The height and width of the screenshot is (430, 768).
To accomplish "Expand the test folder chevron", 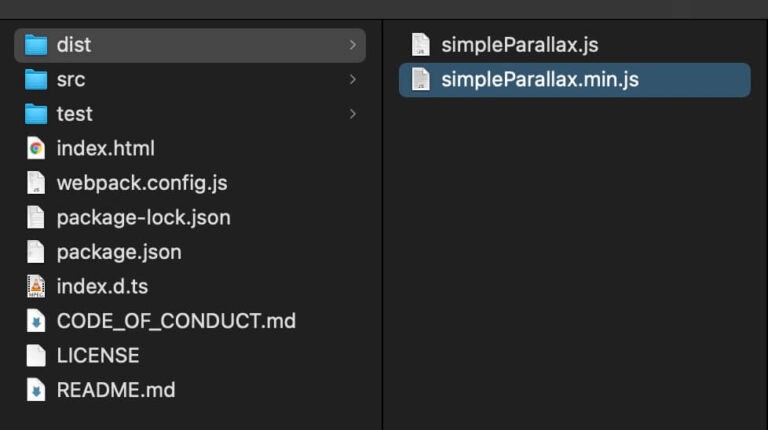I will click(353, 114).
